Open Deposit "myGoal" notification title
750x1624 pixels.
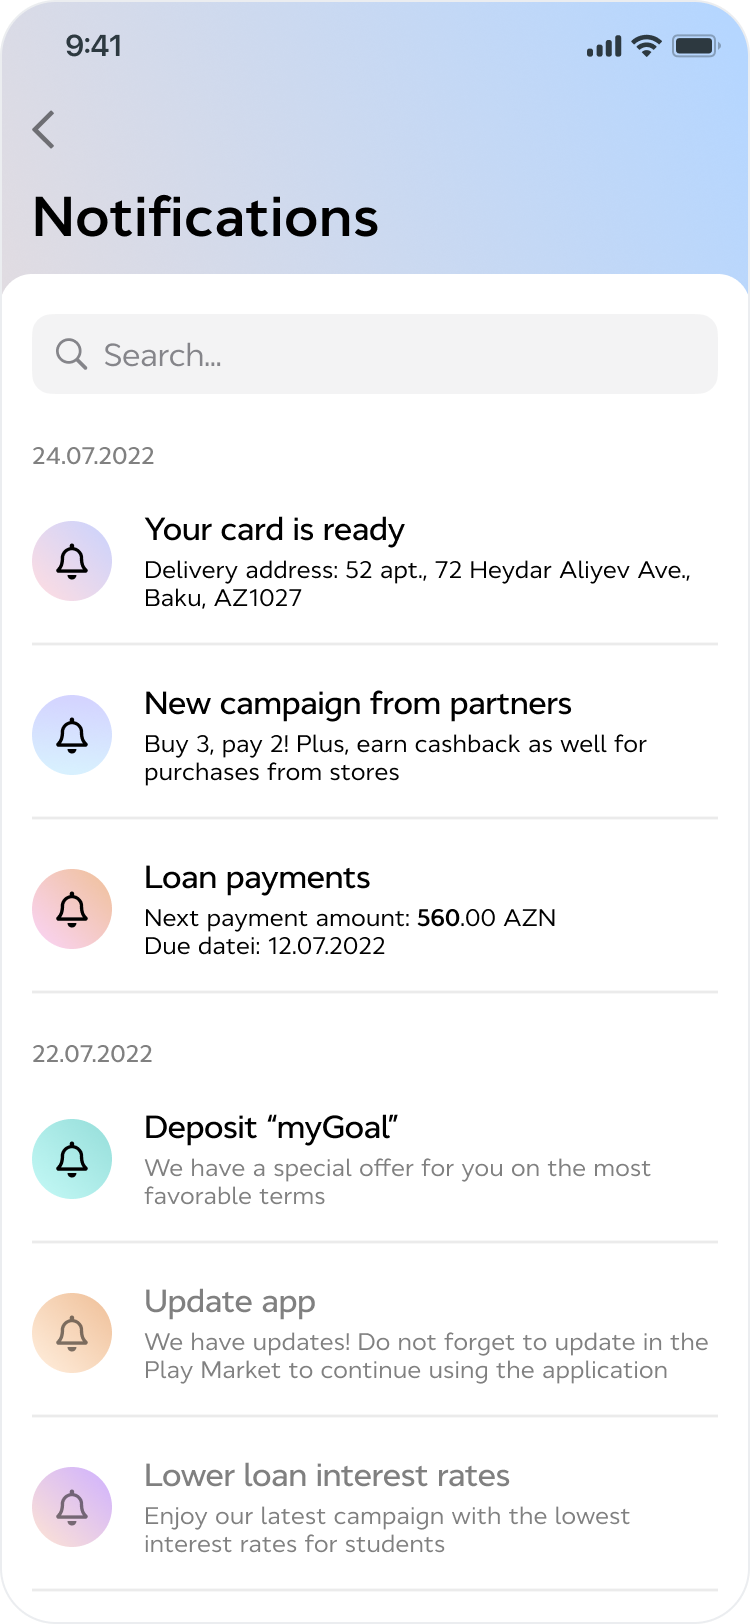point(272,1127)
